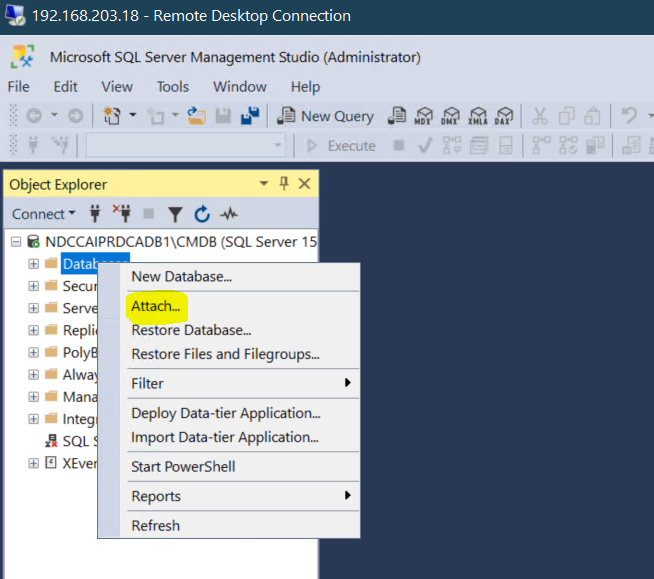Choose Deploy Data-tier Application...
Viewport: 654px width, 579px height.
[x=229, y=413]
